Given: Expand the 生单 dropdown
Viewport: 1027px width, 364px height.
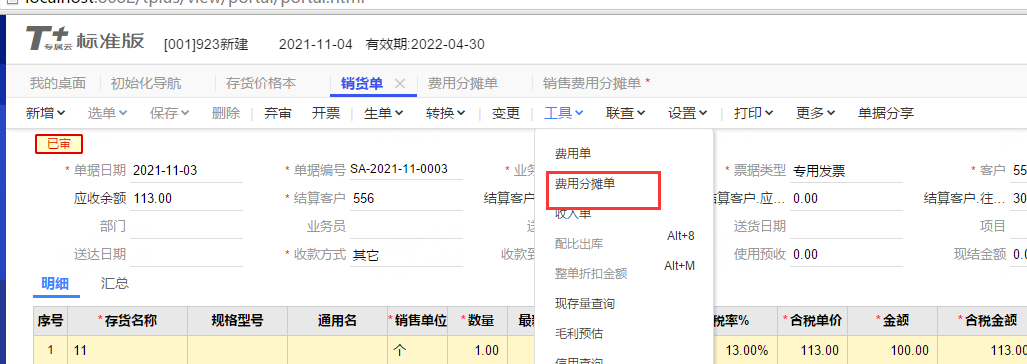Looking at the screenshot, I should pyautogui.click(x=383, y=113).
